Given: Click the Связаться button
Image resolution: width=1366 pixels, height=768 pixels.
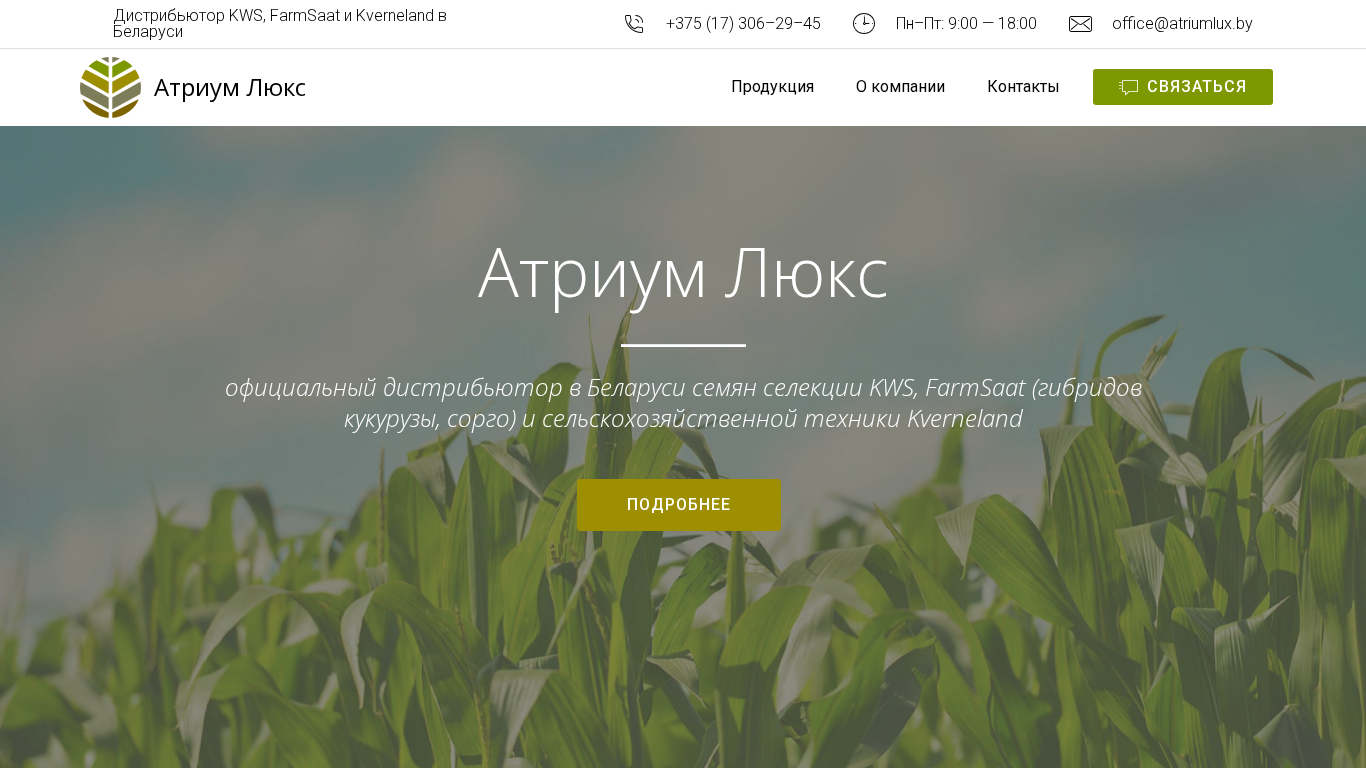Looking at the screenshot, I should [1183, 87].
